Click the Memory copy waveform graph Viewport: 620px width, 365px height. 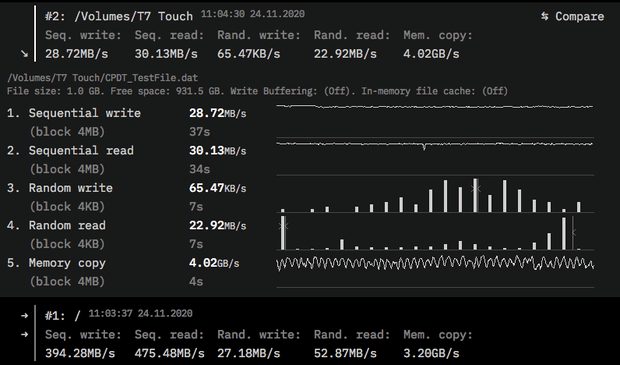[435, 270]
